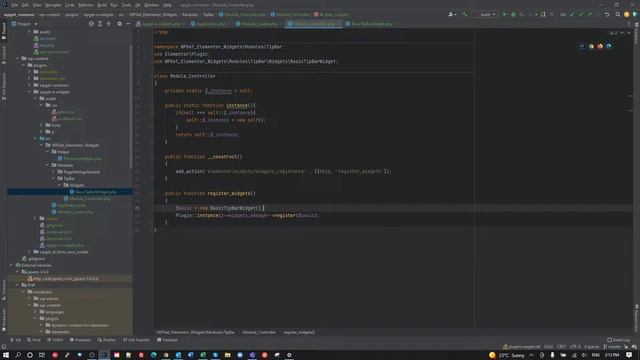The height and width of the screenshot is (360, 640).
Task: Collapse External Libraries node in tree
Action: [12, 265]
